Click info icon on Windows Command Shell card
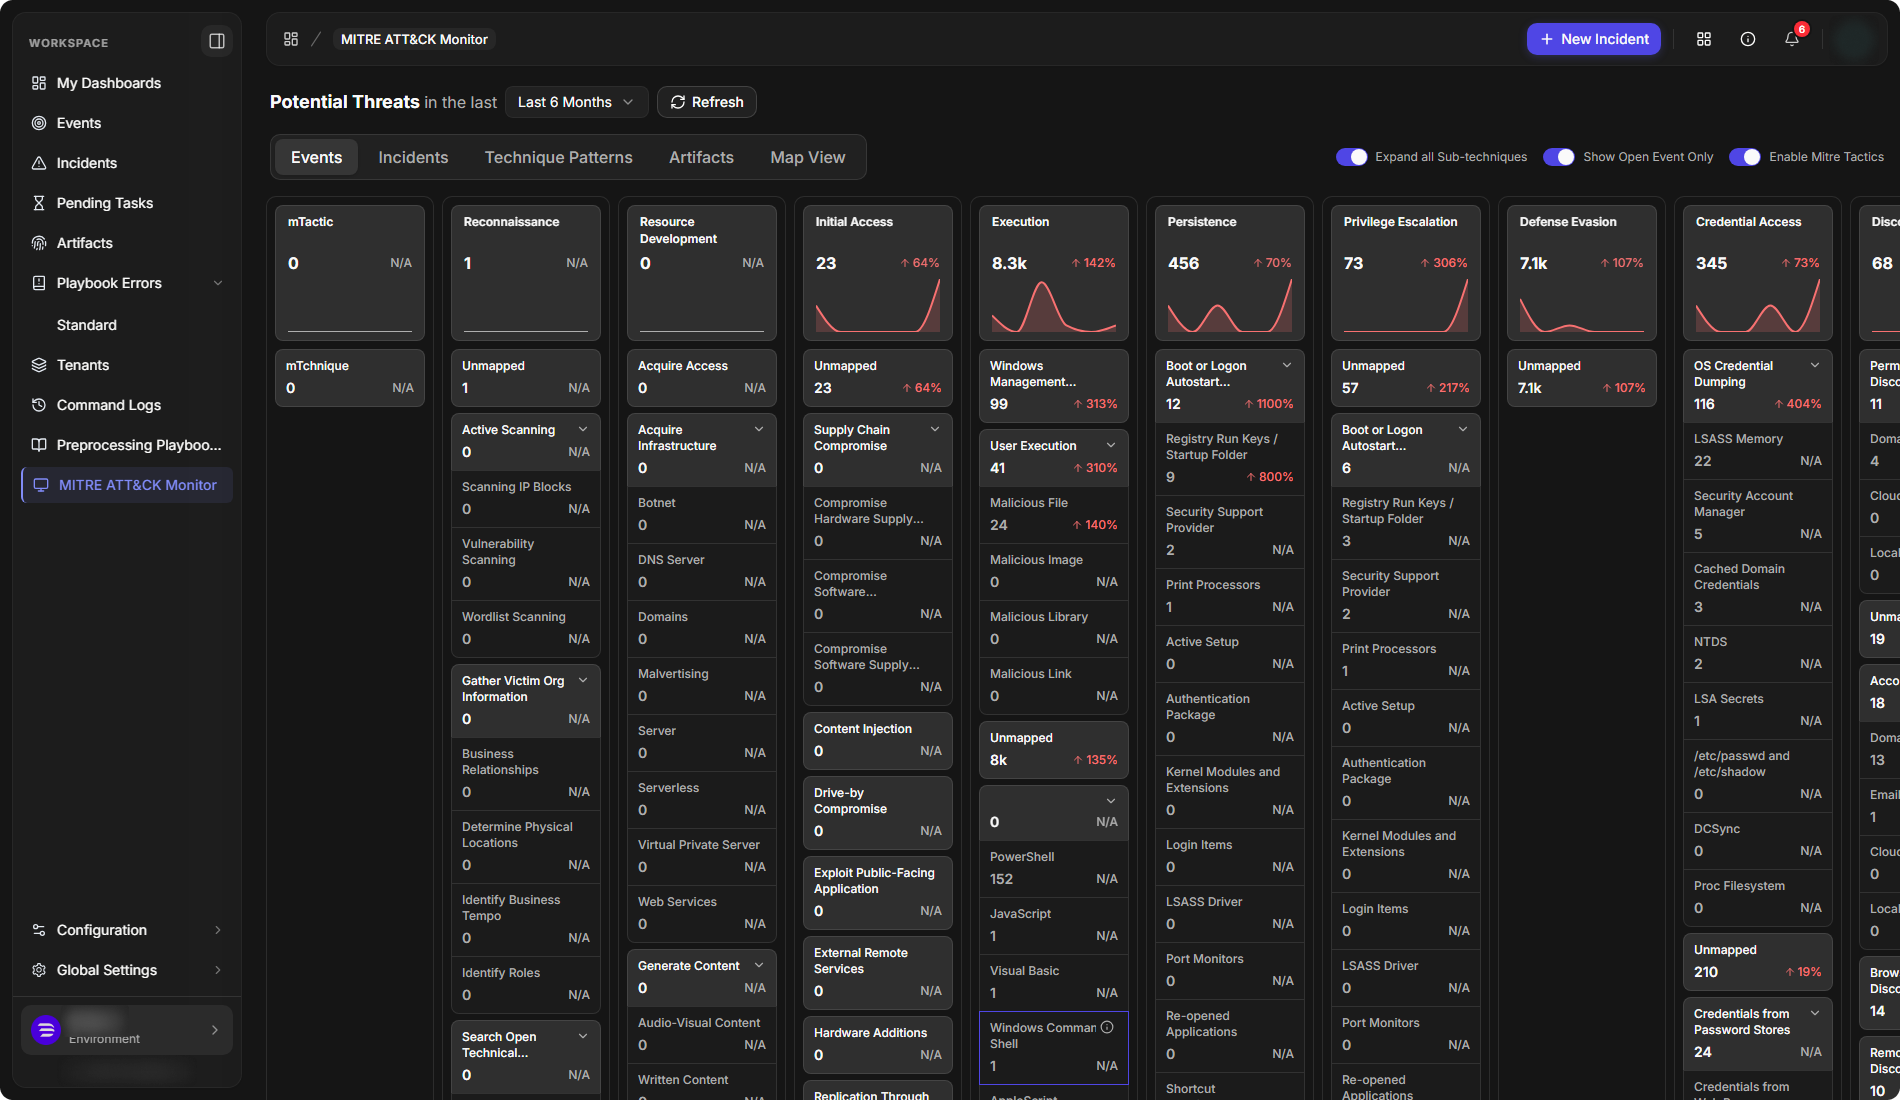This screenshot has width=1900, height=1100. coord(1107,1027)
